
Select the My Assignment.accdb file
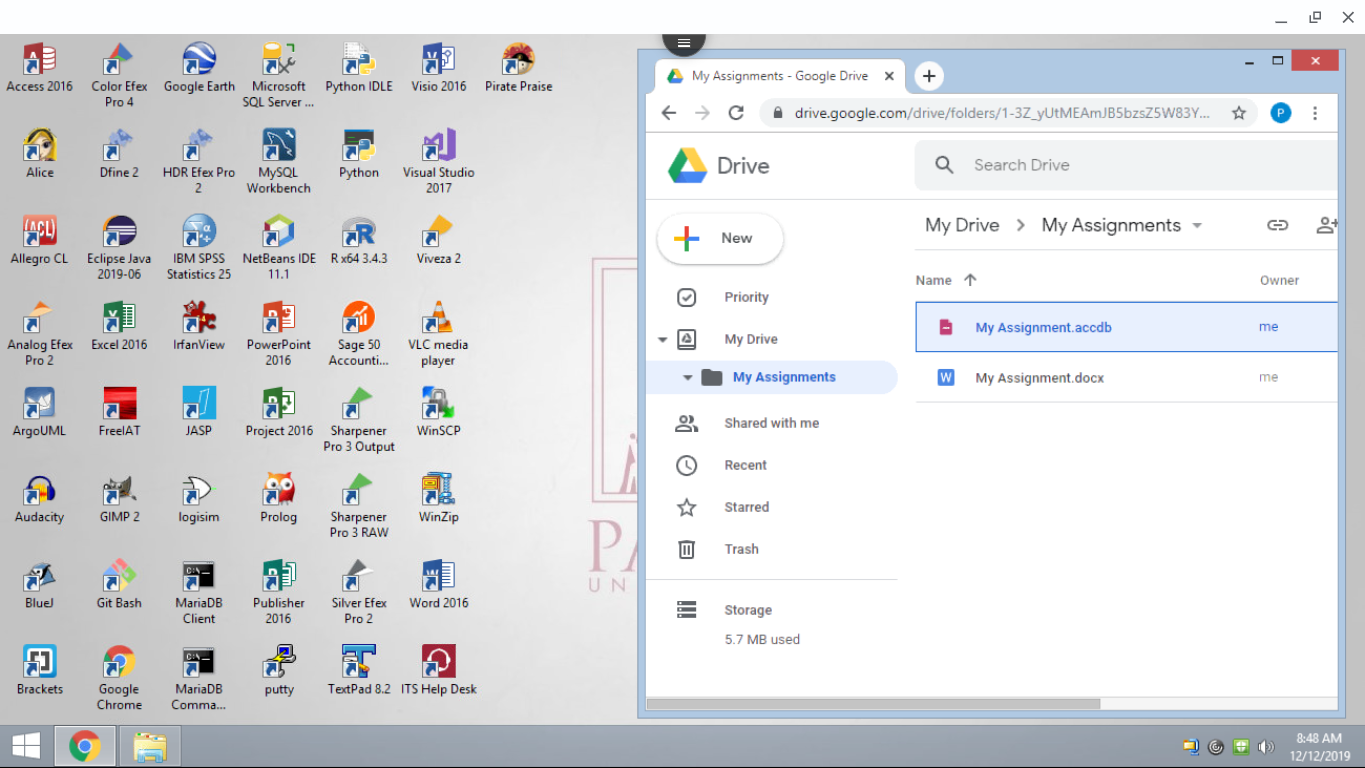pos(1126,327)
